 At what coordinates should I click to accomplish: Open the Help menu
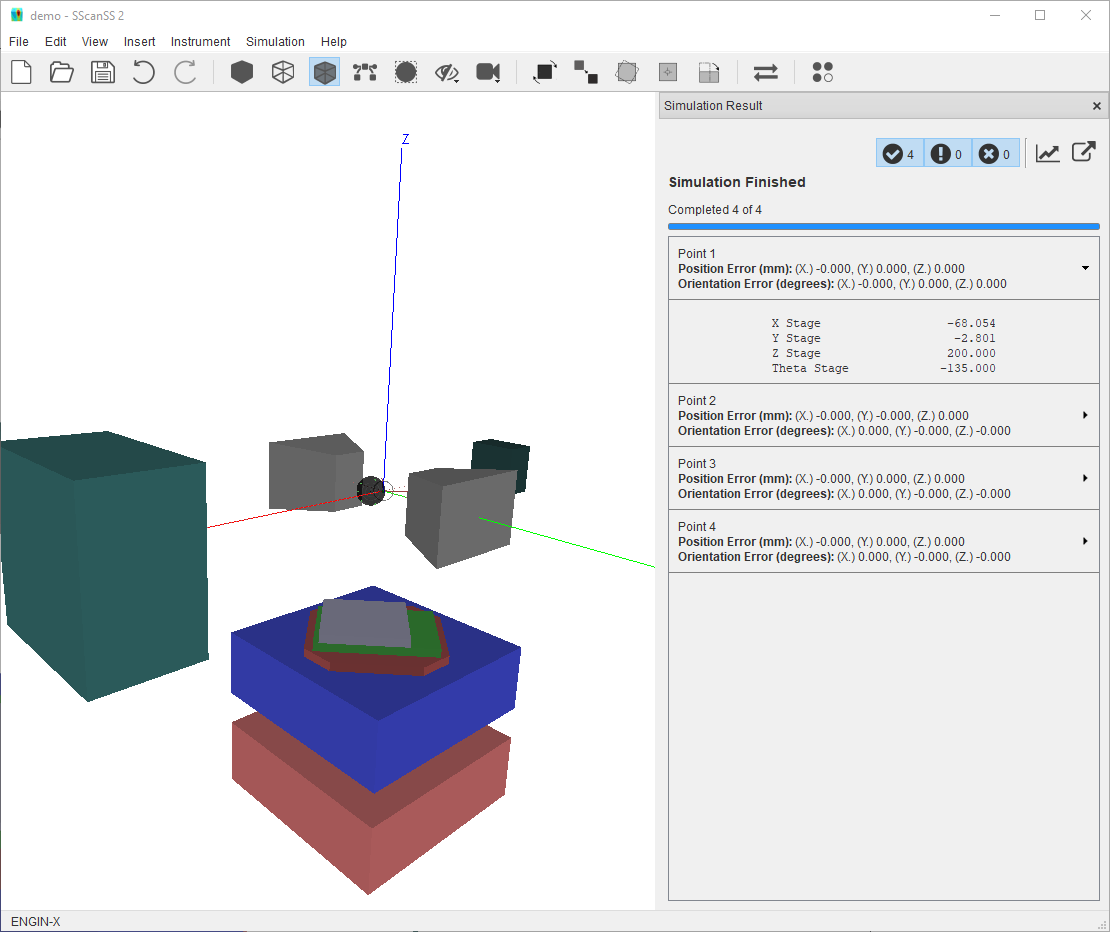click(x=333, y=42)
